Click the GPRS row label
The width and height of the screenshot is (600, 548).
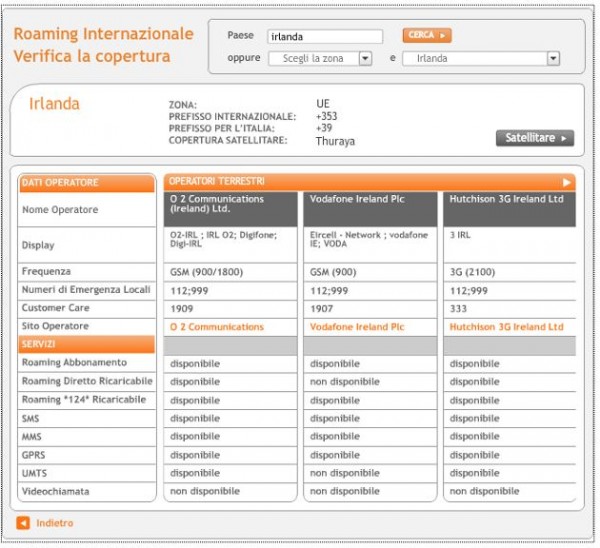tap(34, 455)
